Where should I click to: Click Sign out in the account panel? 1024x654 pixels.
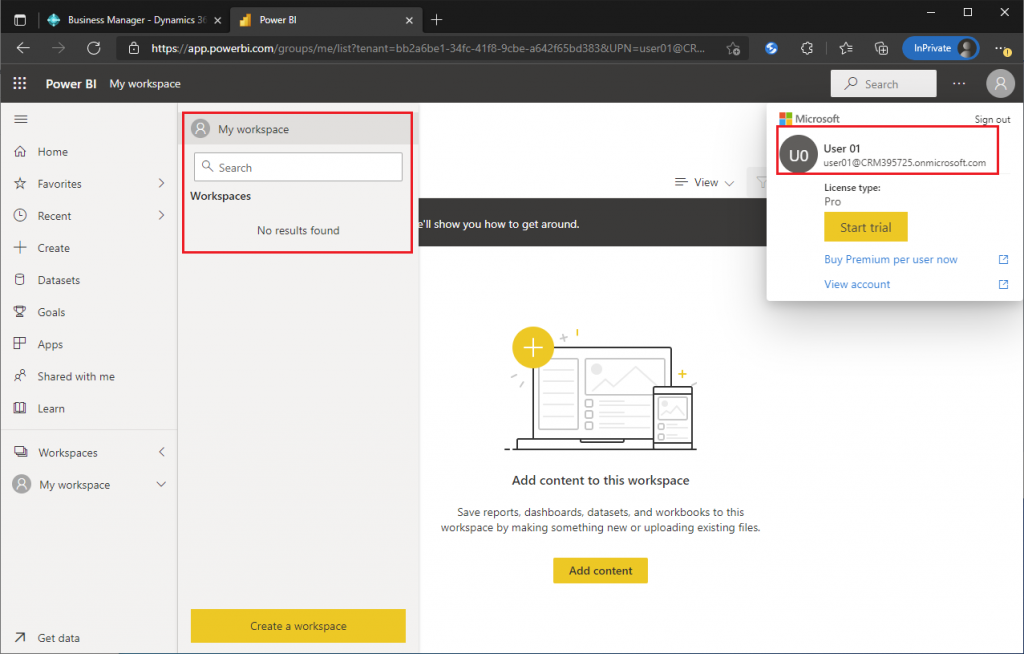pos(992,120)
